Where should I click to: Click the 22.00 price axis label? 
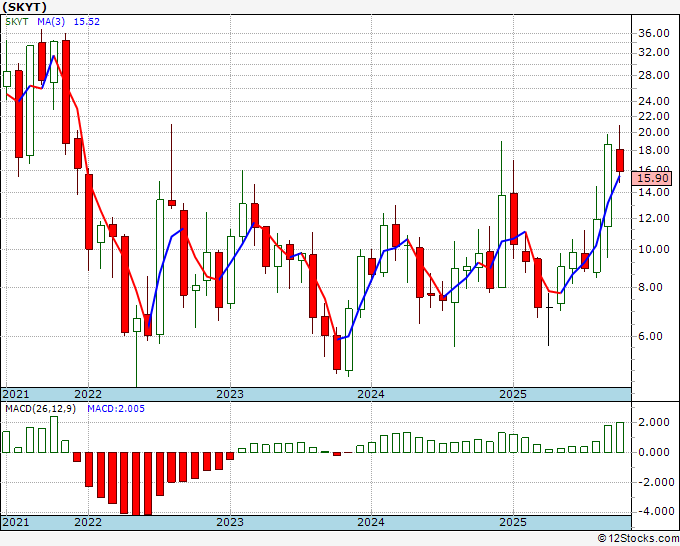[x=654, y=116]
